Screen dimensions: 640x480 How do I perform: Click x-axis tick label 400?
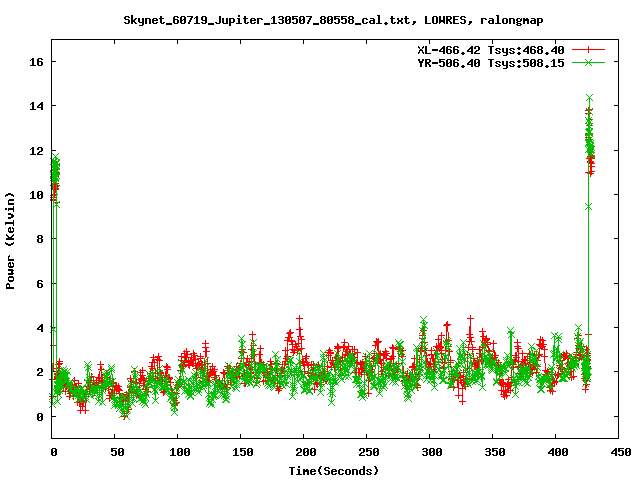[x=558, y=452]
